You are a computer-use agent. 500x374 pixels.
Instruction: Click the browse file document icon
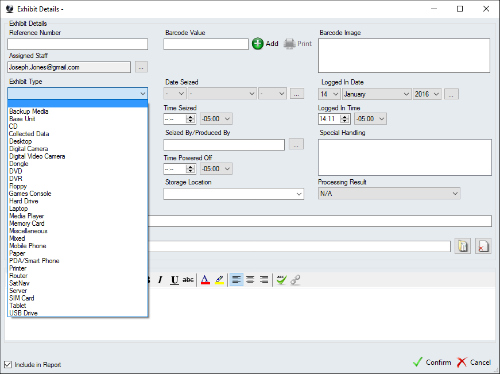(x=463, y=246)
